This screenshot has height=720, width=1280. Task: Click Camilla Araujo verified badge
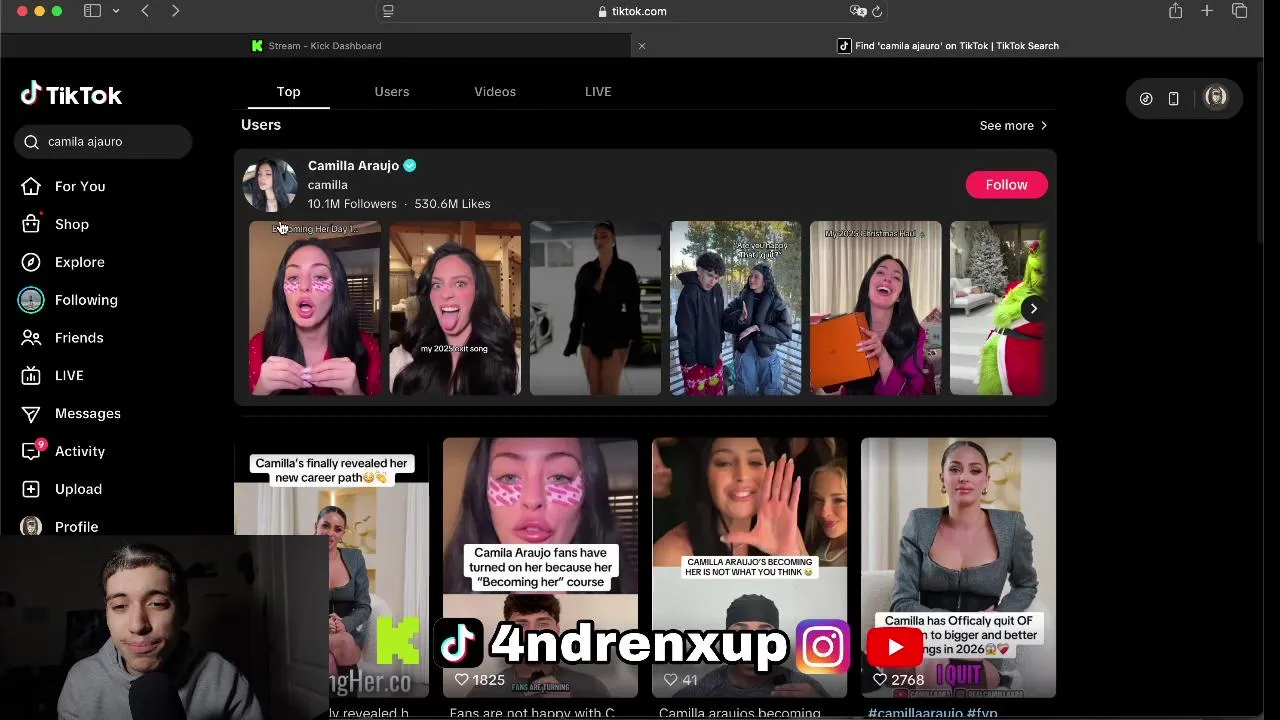[x=410, y=165]
